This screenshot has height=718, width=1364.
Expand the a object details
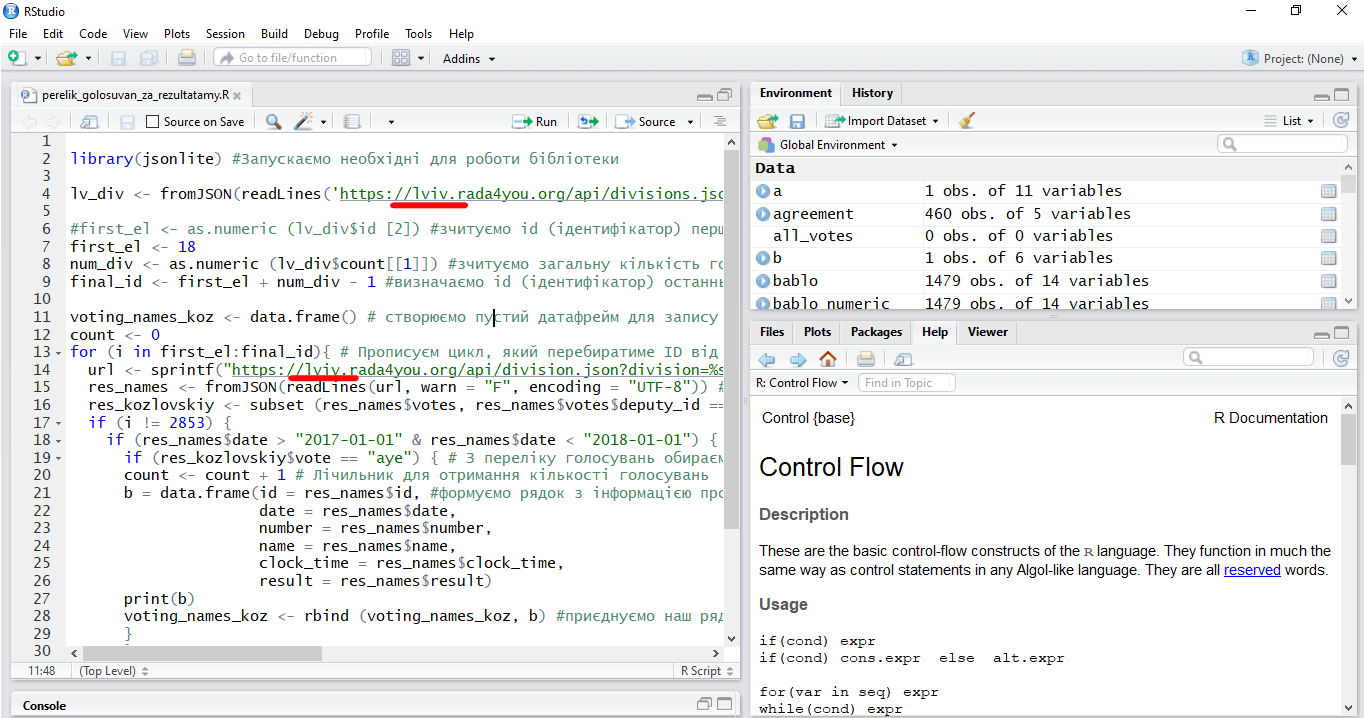tap(763, 191)
